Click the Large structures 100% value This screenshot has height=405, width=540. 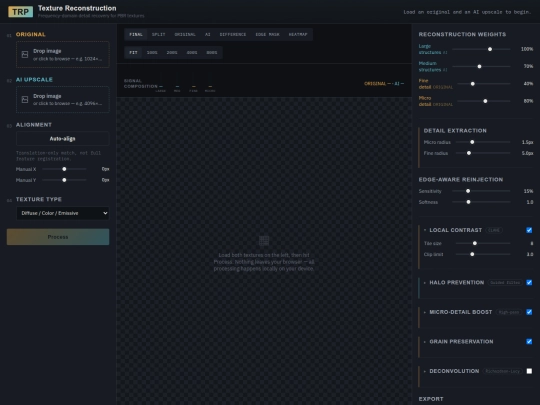527,49
